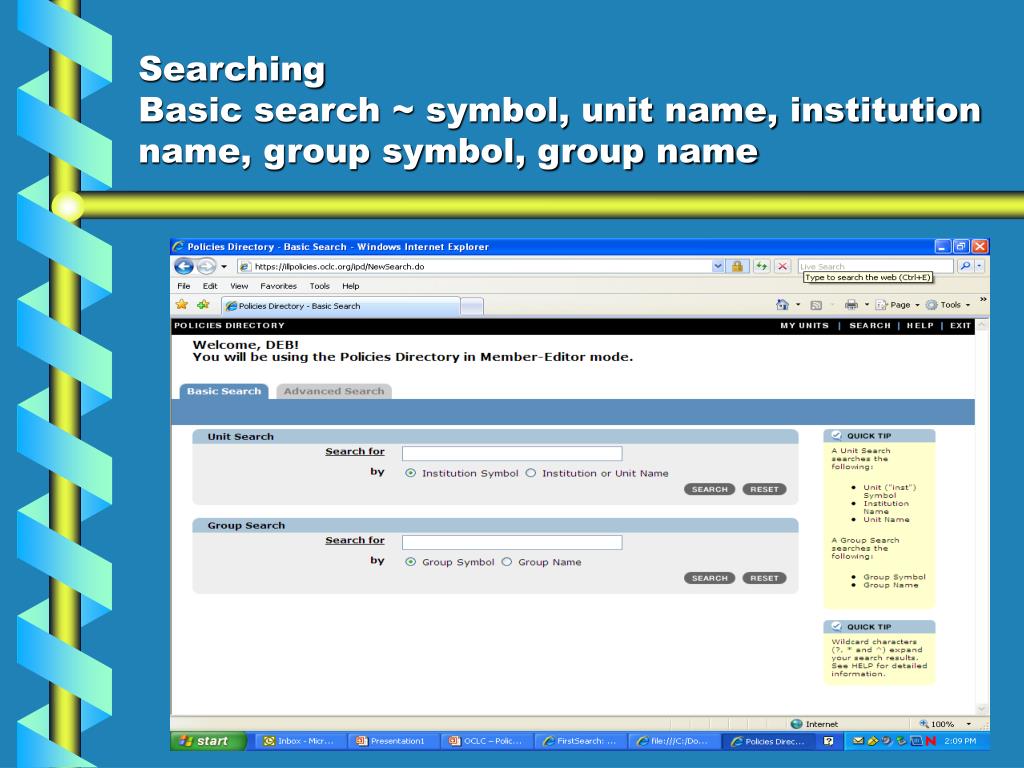Click the Page icon in the command bar
Screen dimensions: 1024x768
[882, 305]
